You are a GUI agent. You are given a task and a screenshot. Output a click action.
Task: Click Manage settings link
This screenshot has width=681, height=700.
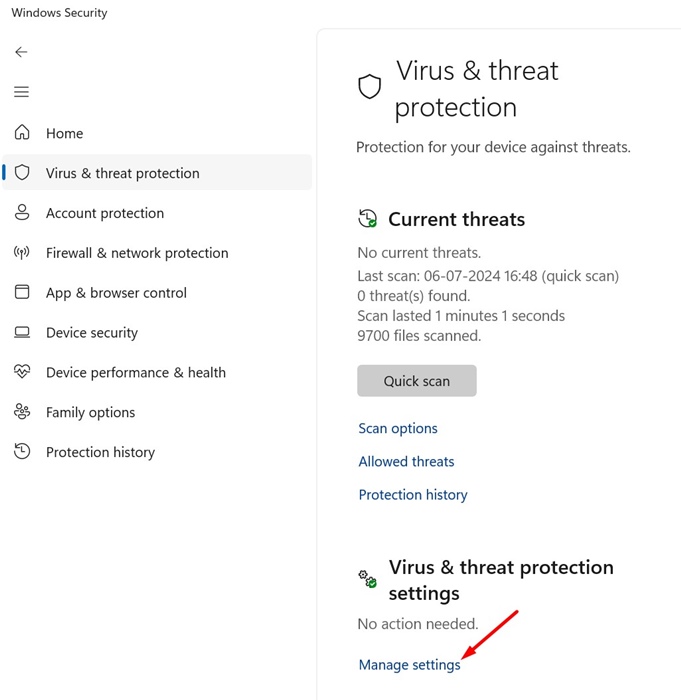click(409, 664)
